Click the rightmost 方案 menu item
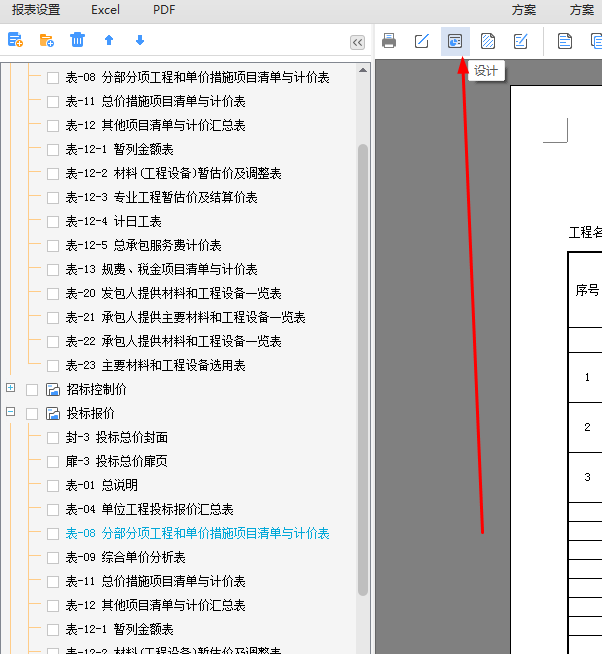 tap(582, 10)
